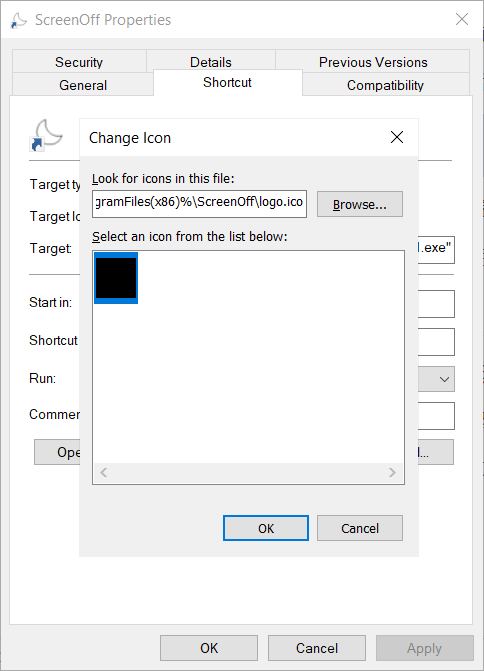484x671 pixels.
Task: Click the ScreenOff title bar moon icon
Action: pos(18,20)
